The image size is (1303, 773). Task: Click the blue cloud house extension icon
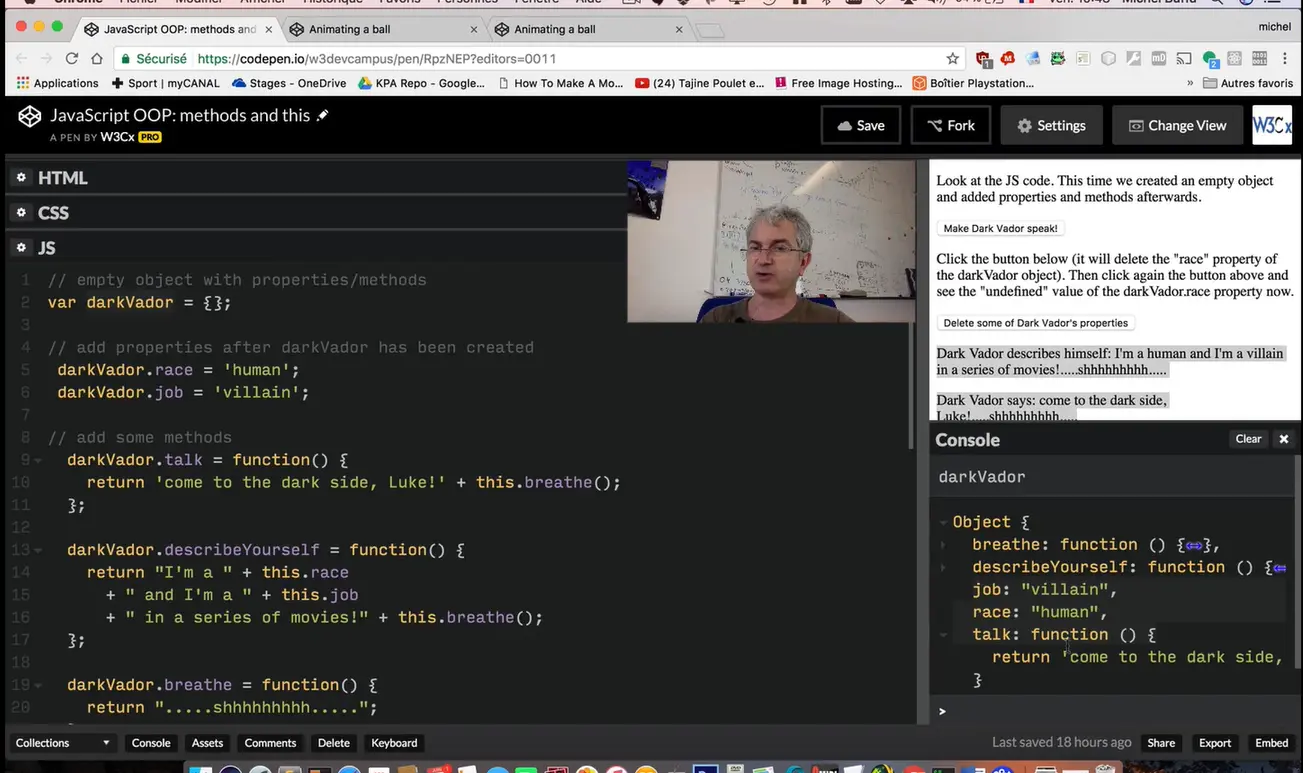click(x=1033, y=58)
